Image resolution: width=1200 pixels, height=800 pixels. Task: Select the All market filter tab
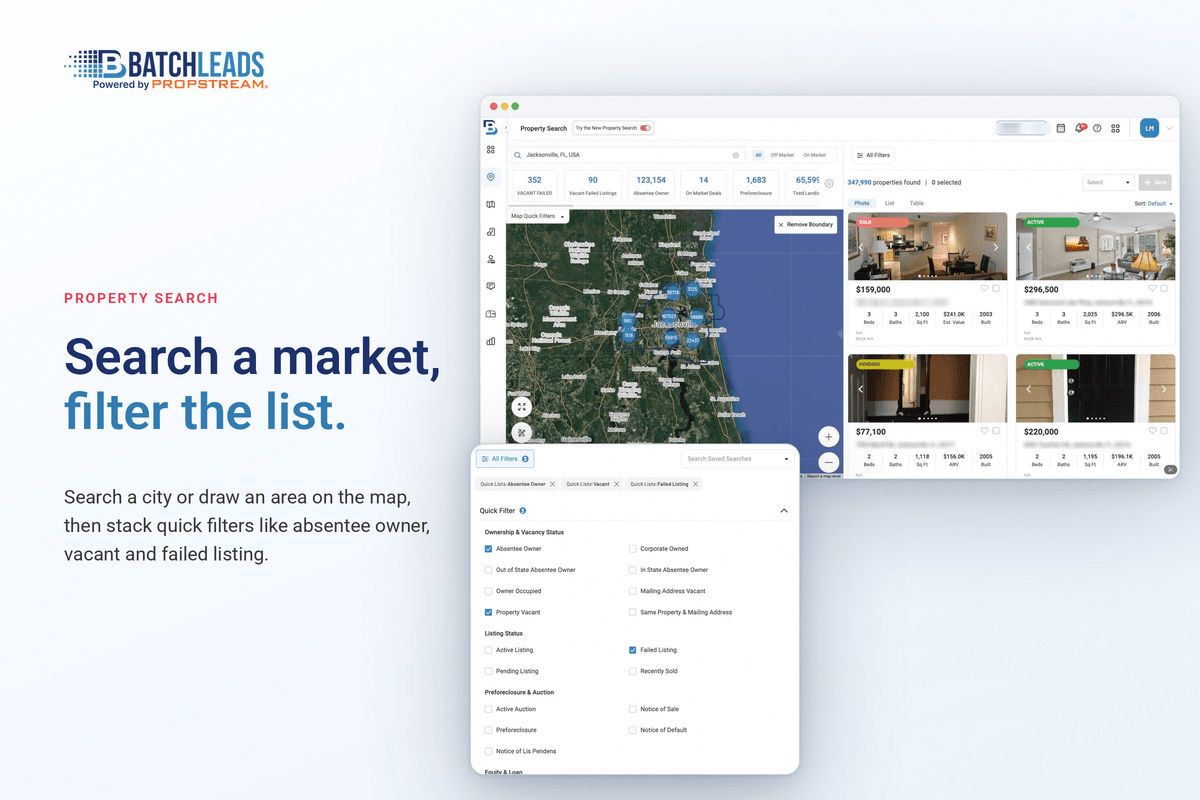click(x=758, y=155)
